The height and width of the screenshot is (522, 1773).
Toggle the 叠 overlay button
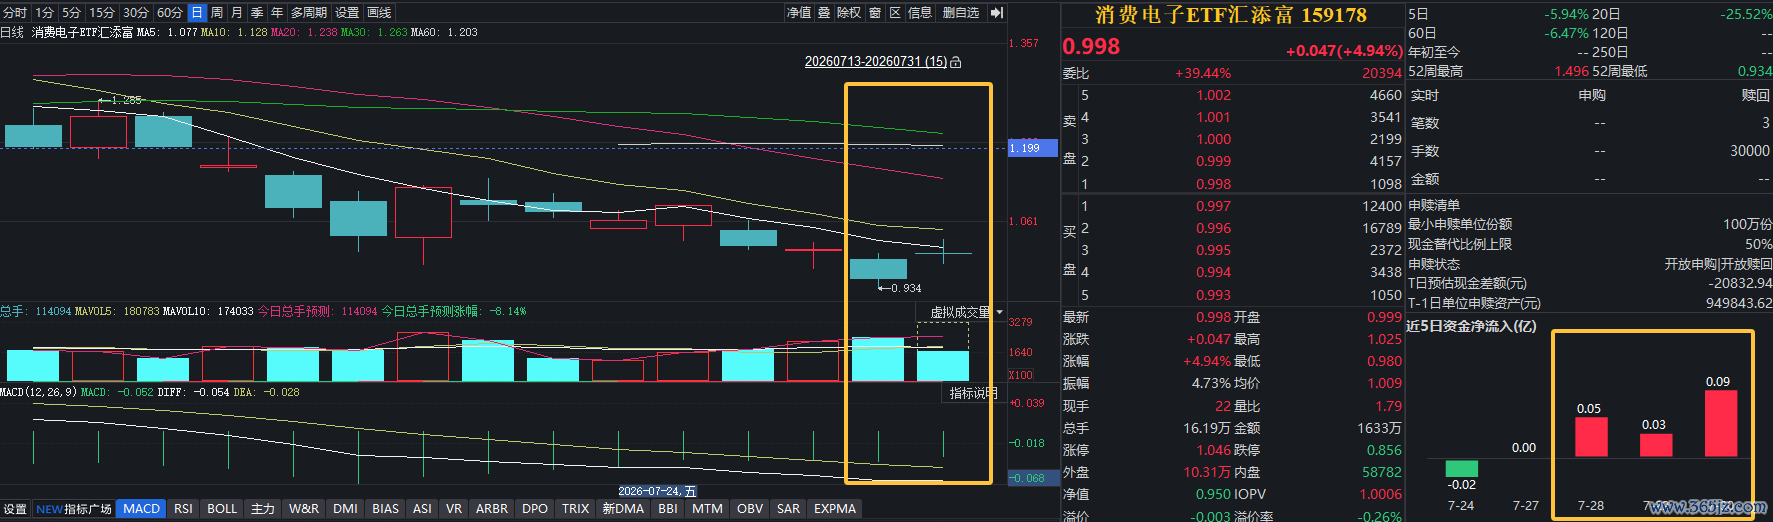pyautogui.click(x=824, y=13)
